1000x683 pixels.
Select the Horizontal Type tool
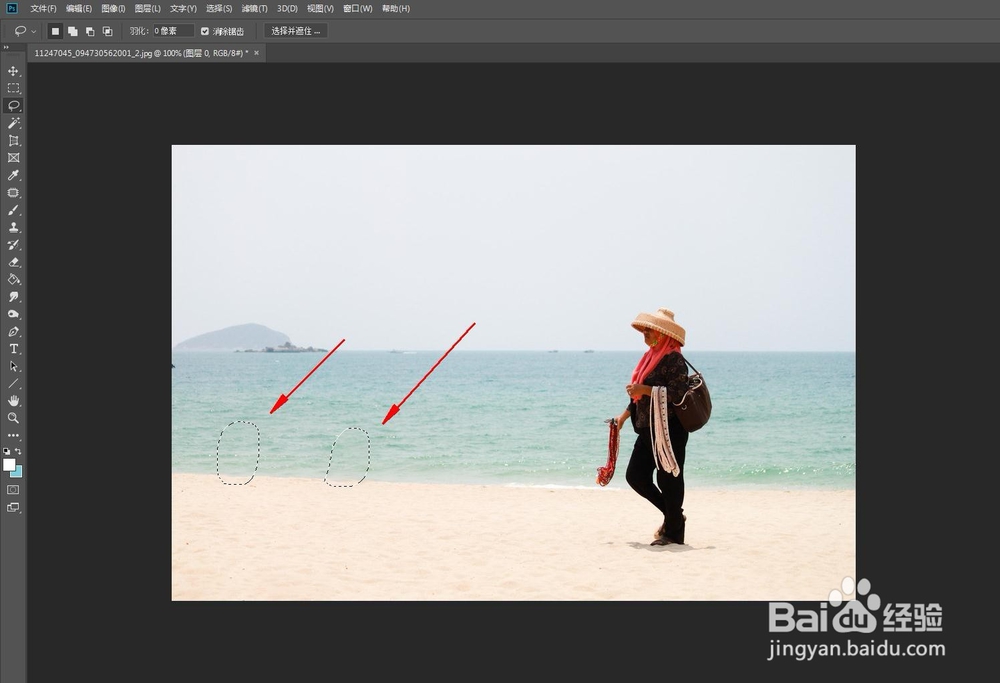pyautogui.click(x=13, y=349)
